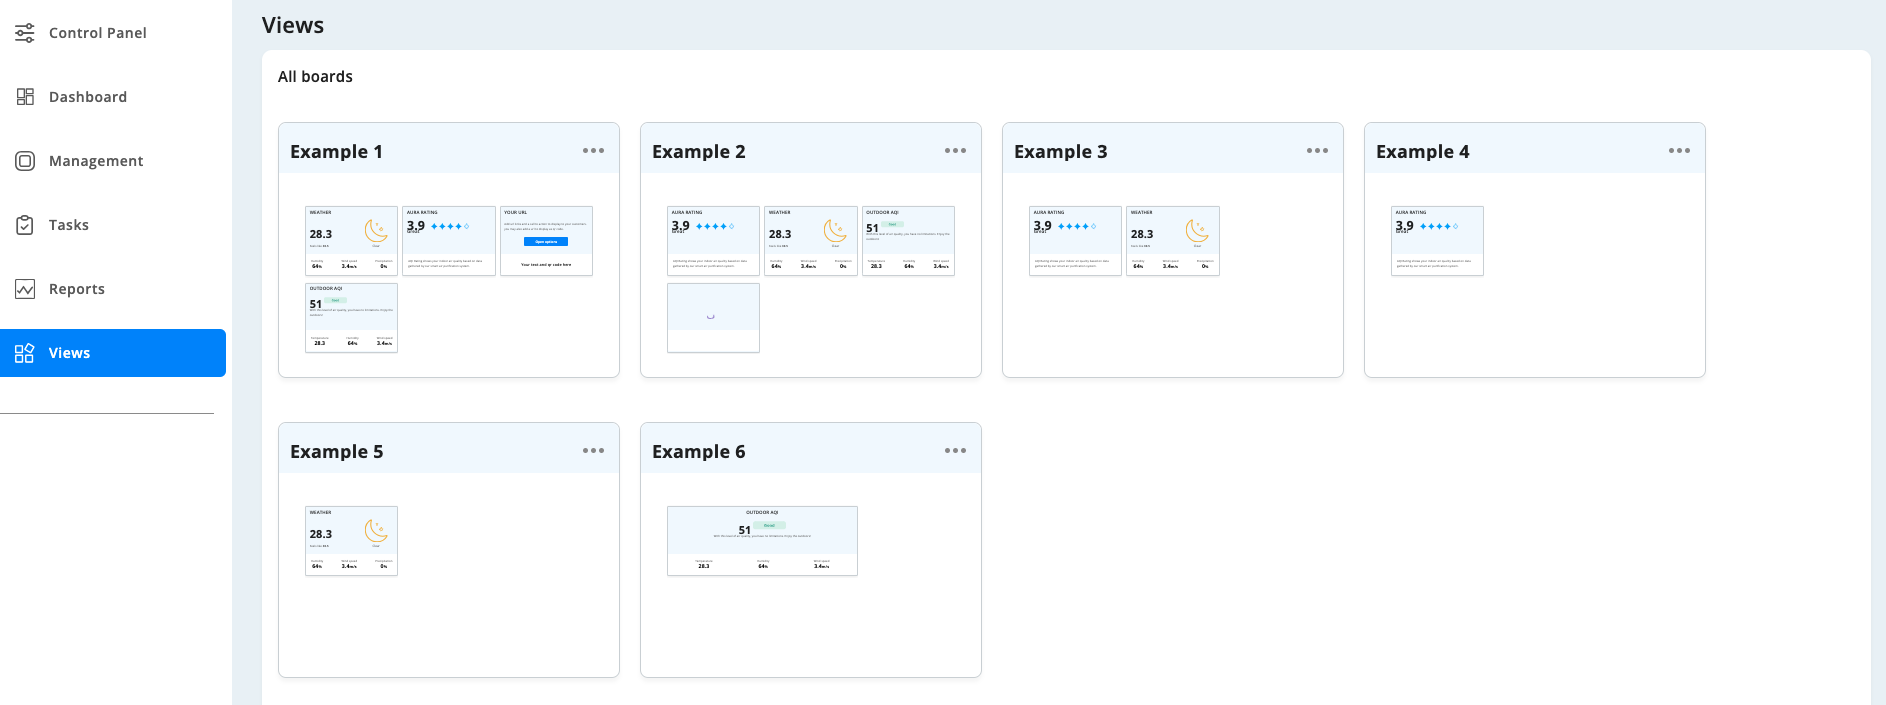Open the Example 6 ellipsis menu
This screenshot has height=705, width=1886.
tap(955, 451)
